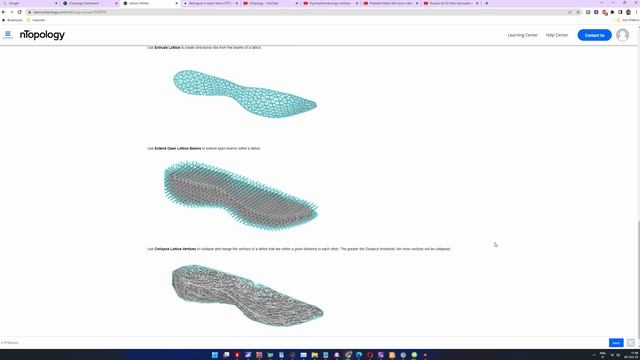Switch to the Google tab
This screenshot has width=640, height=360.
[29, 3]
